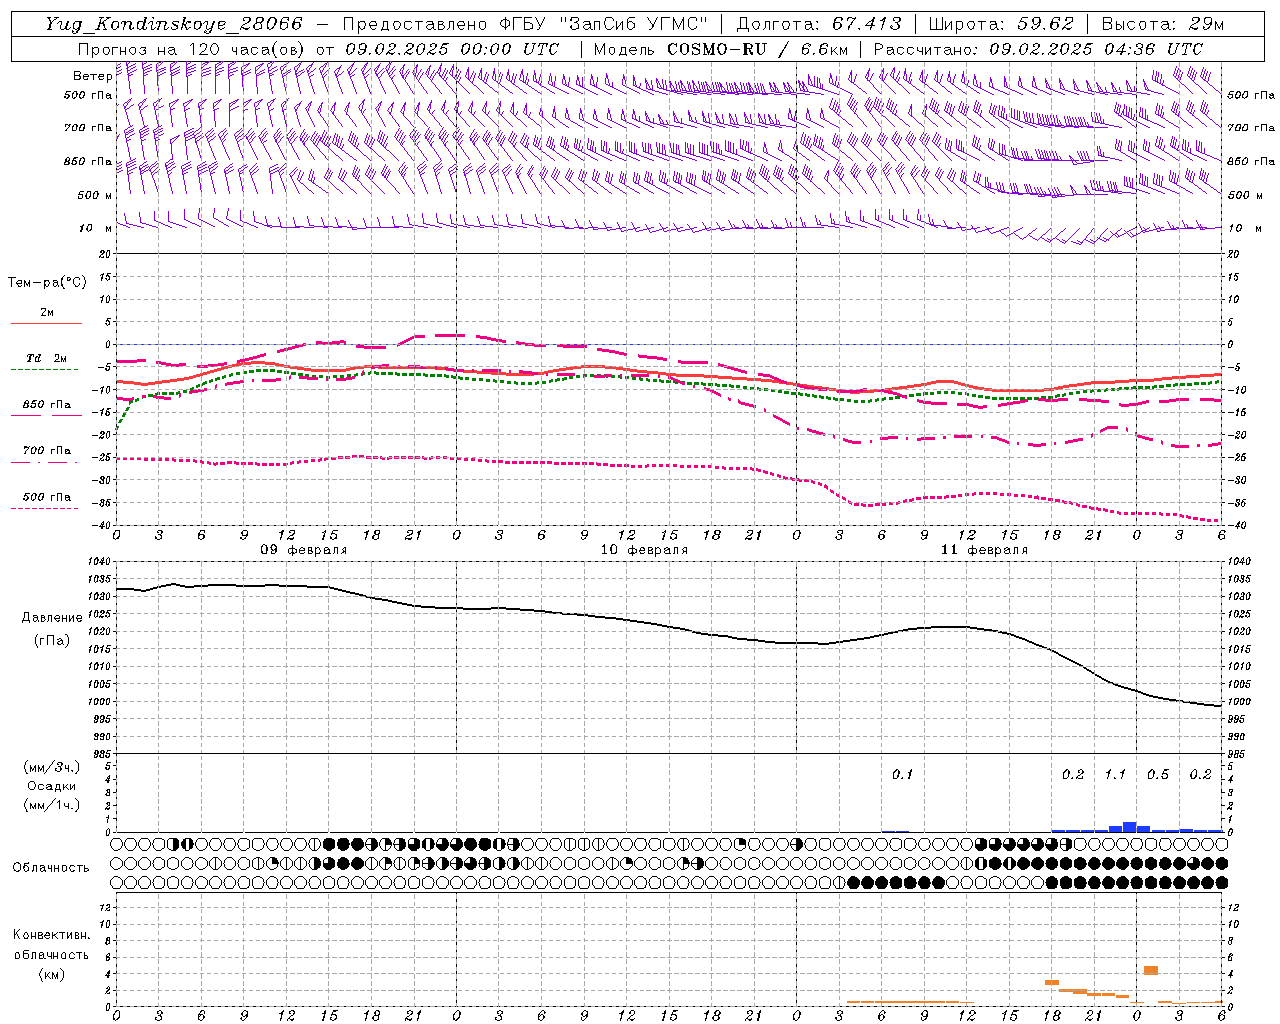Select the 10 м wind level label on left

pyautogui.click(x=95, y=228)
